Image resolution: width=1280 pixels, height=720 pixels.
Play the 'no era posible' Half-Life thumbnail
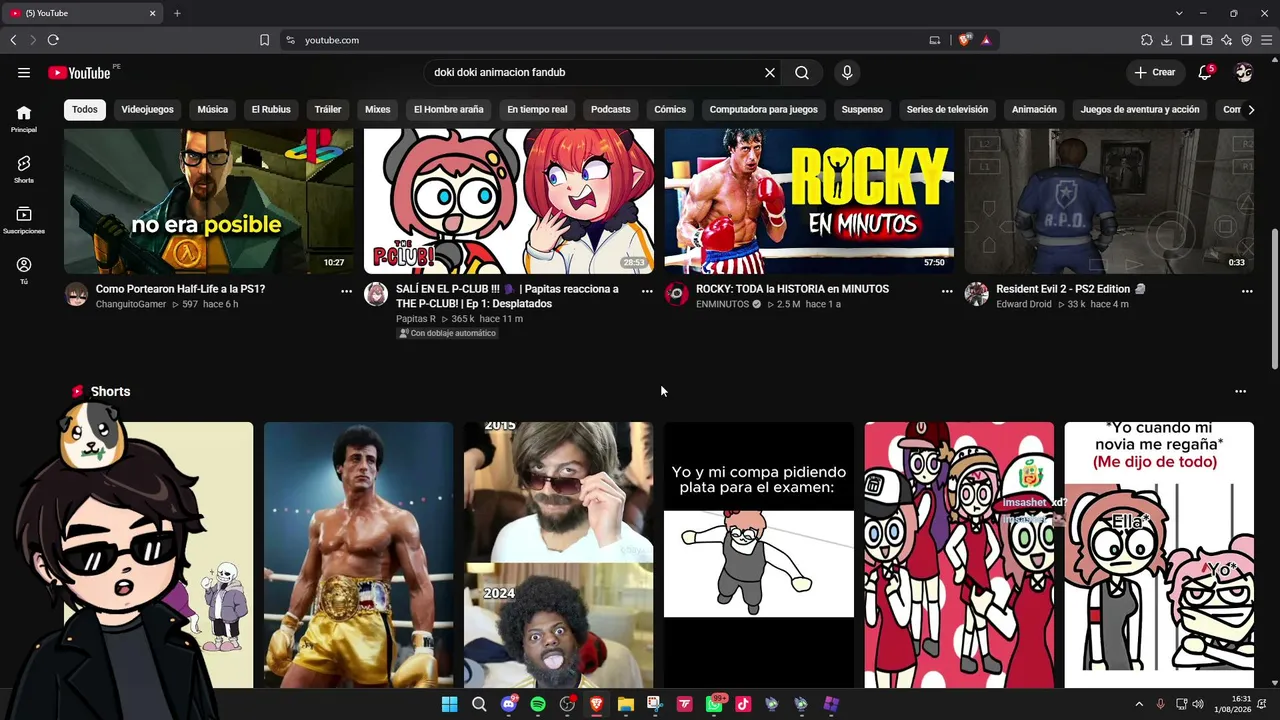click(x=209, y=201)
